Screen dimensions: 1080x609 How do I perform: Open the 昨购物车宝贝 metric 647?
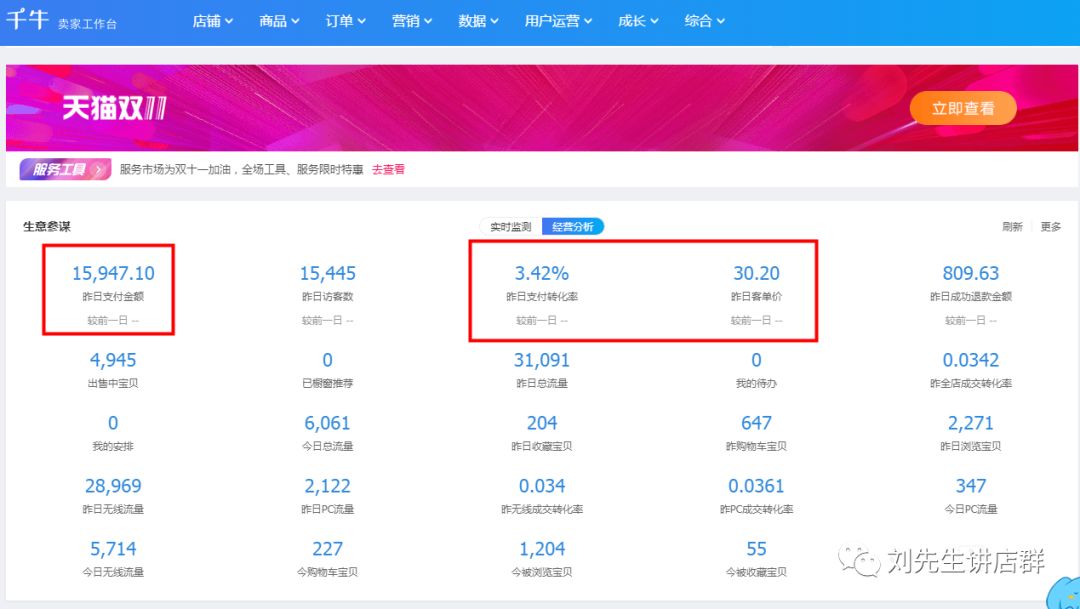(756, 423)
